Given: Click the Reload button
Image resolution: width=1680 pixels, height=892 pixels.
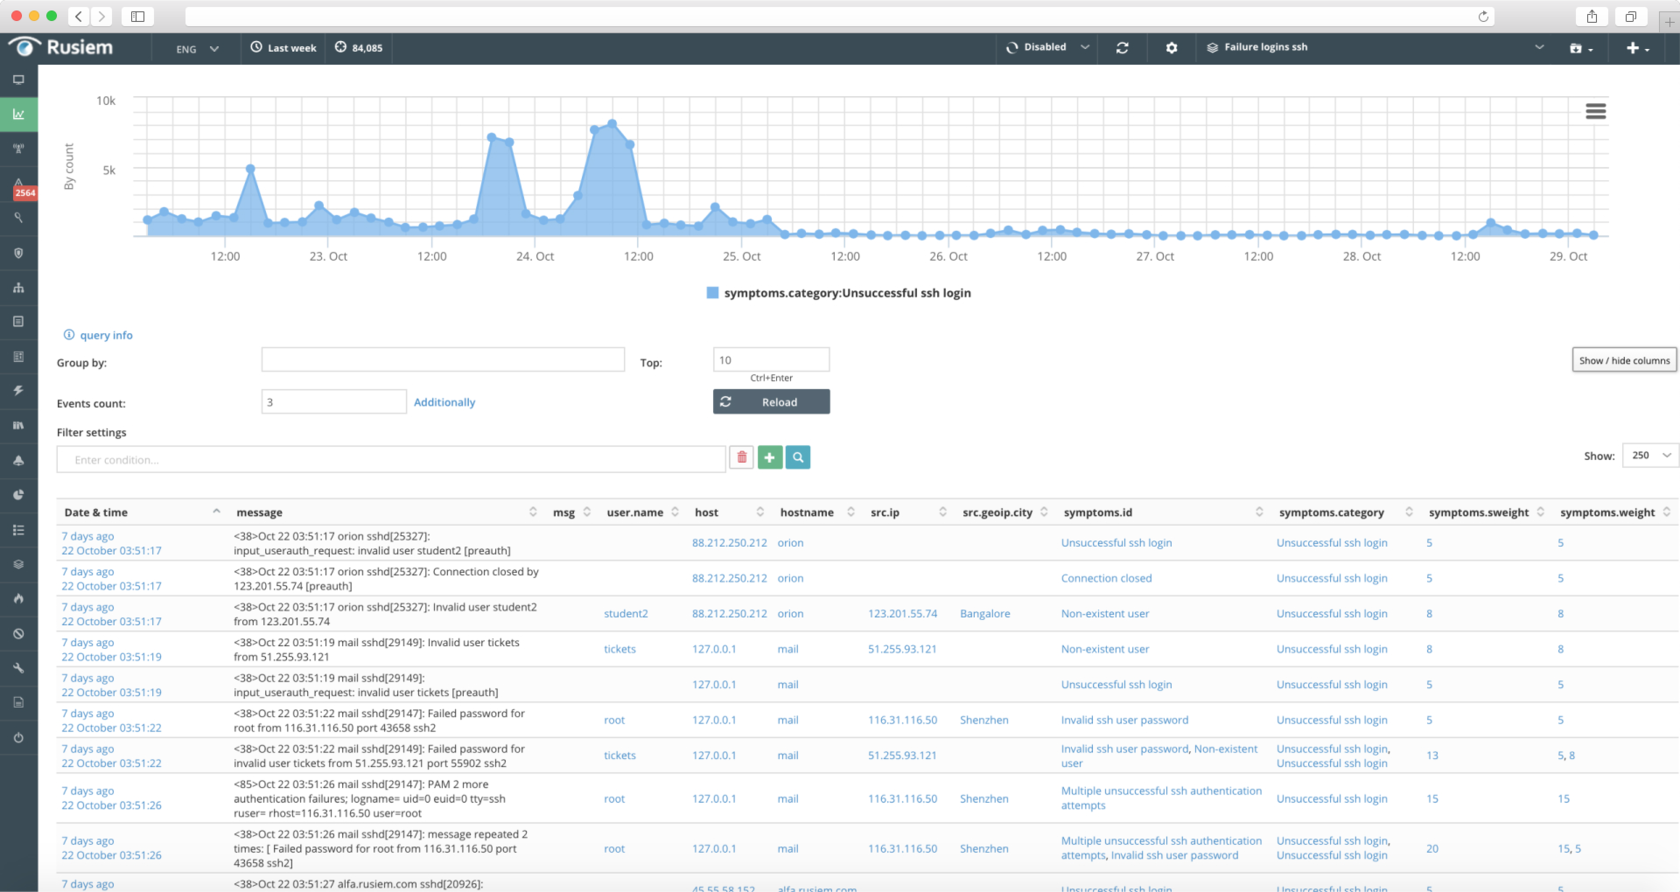Looking at the screenshot, I should pos(771,402).
